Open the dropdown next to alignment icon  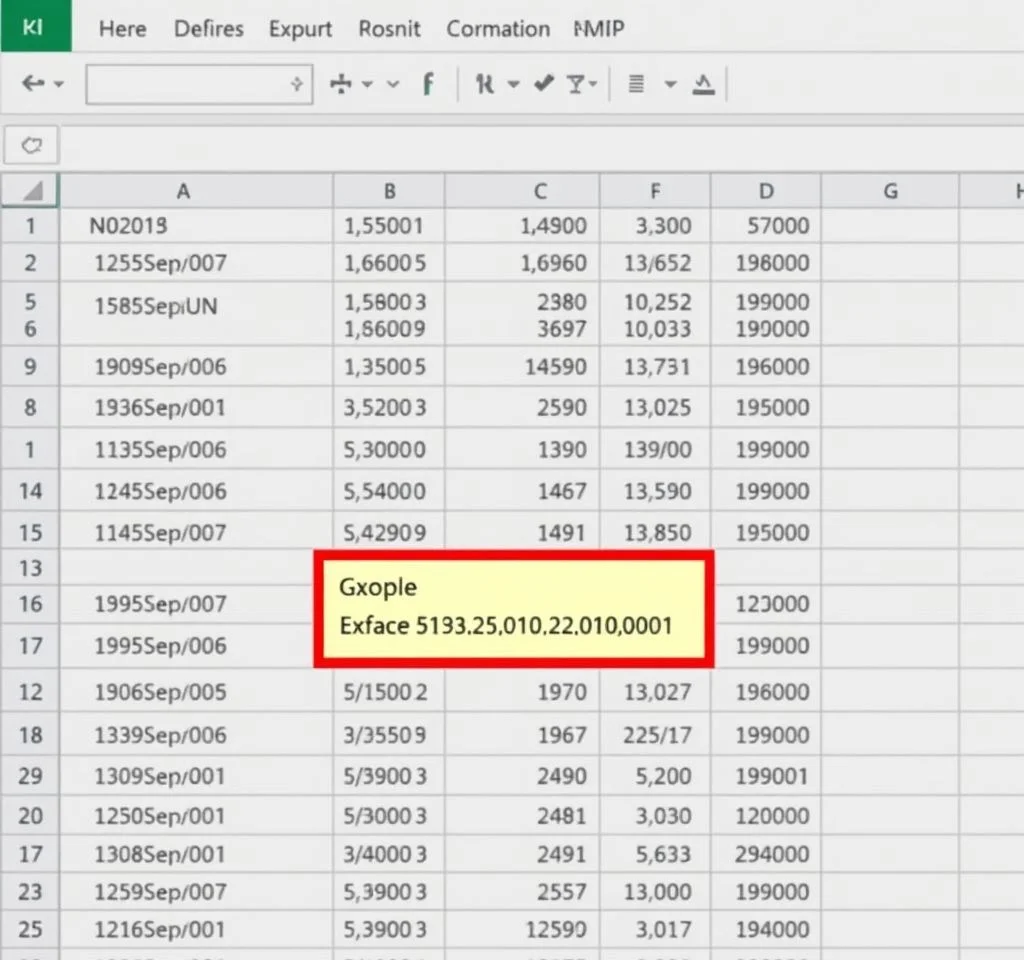(669, 85)
